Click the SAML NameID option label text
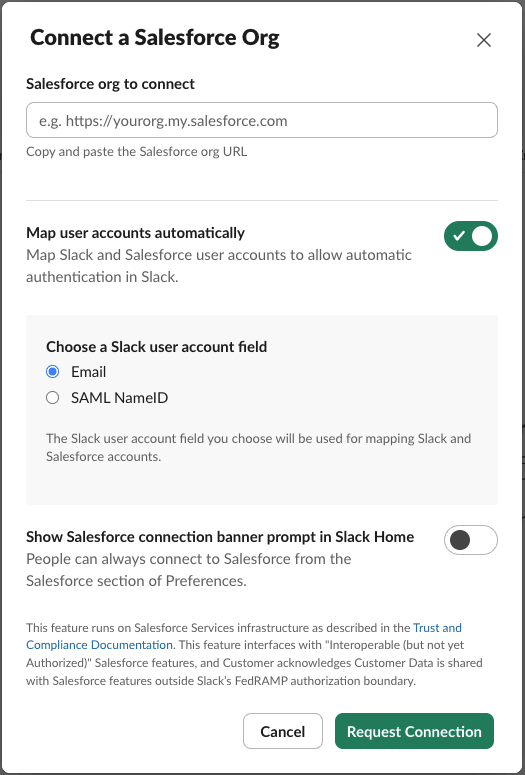The height and width of the screenshot is (775, 525). (120, 398)
